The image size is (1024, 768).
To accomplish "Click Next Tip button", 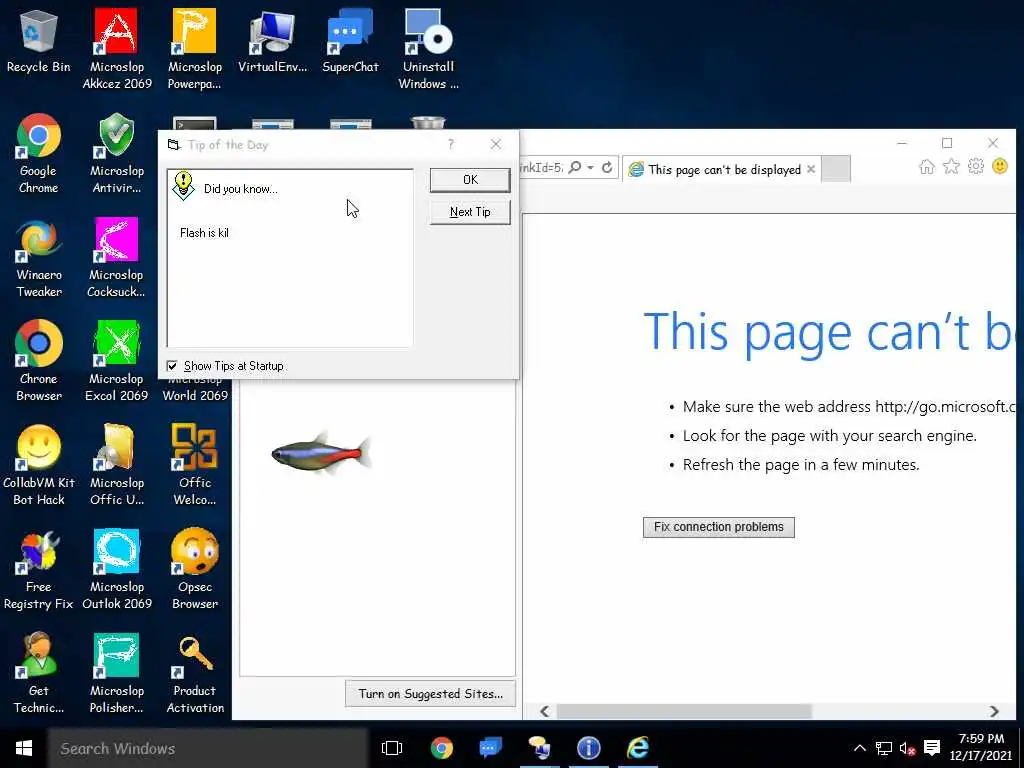I will [470, 212].
